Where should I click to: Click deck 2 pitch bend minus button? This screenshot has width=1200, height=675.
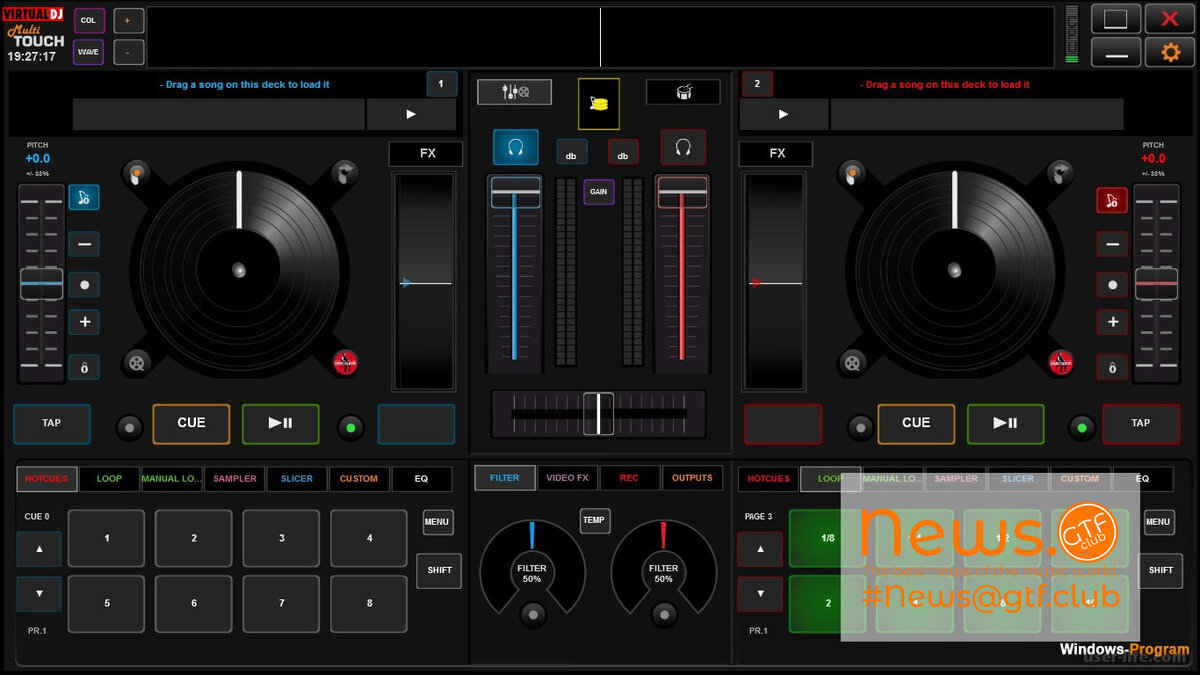click(1112, 243)
